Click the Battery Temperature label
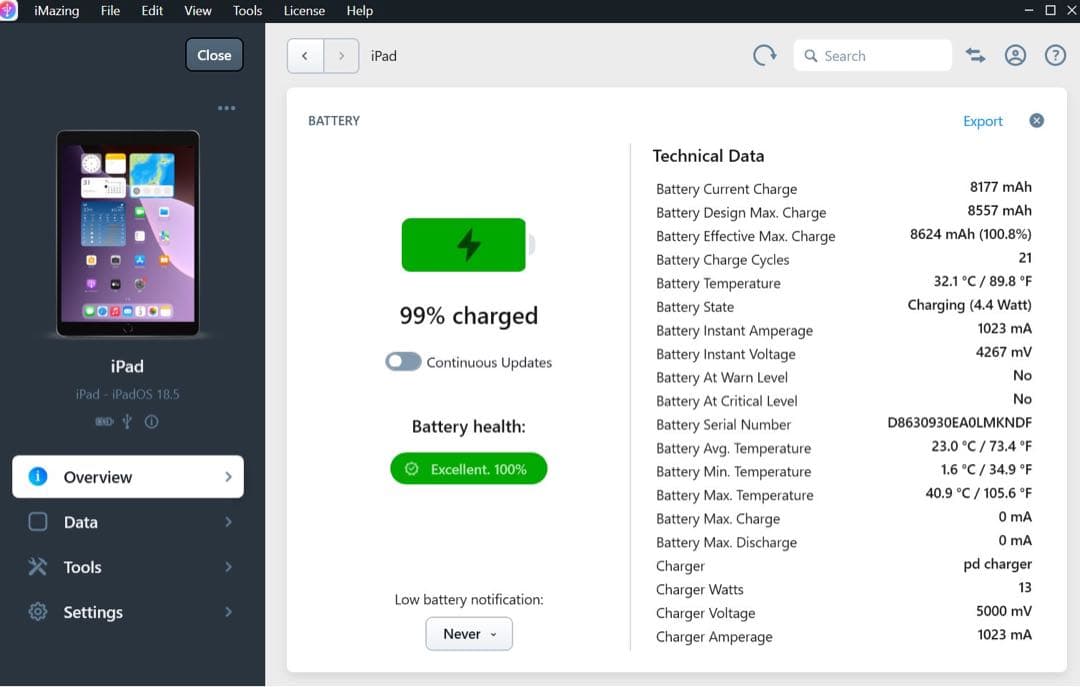 (718, 283)
